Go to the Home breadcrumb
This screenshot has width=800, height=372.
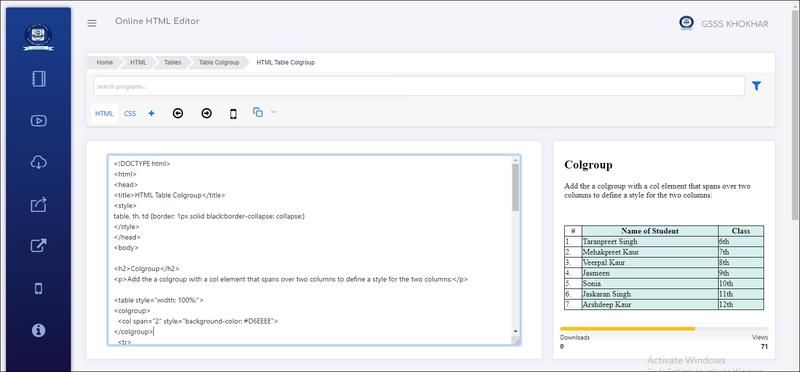(x=105, y=62)
